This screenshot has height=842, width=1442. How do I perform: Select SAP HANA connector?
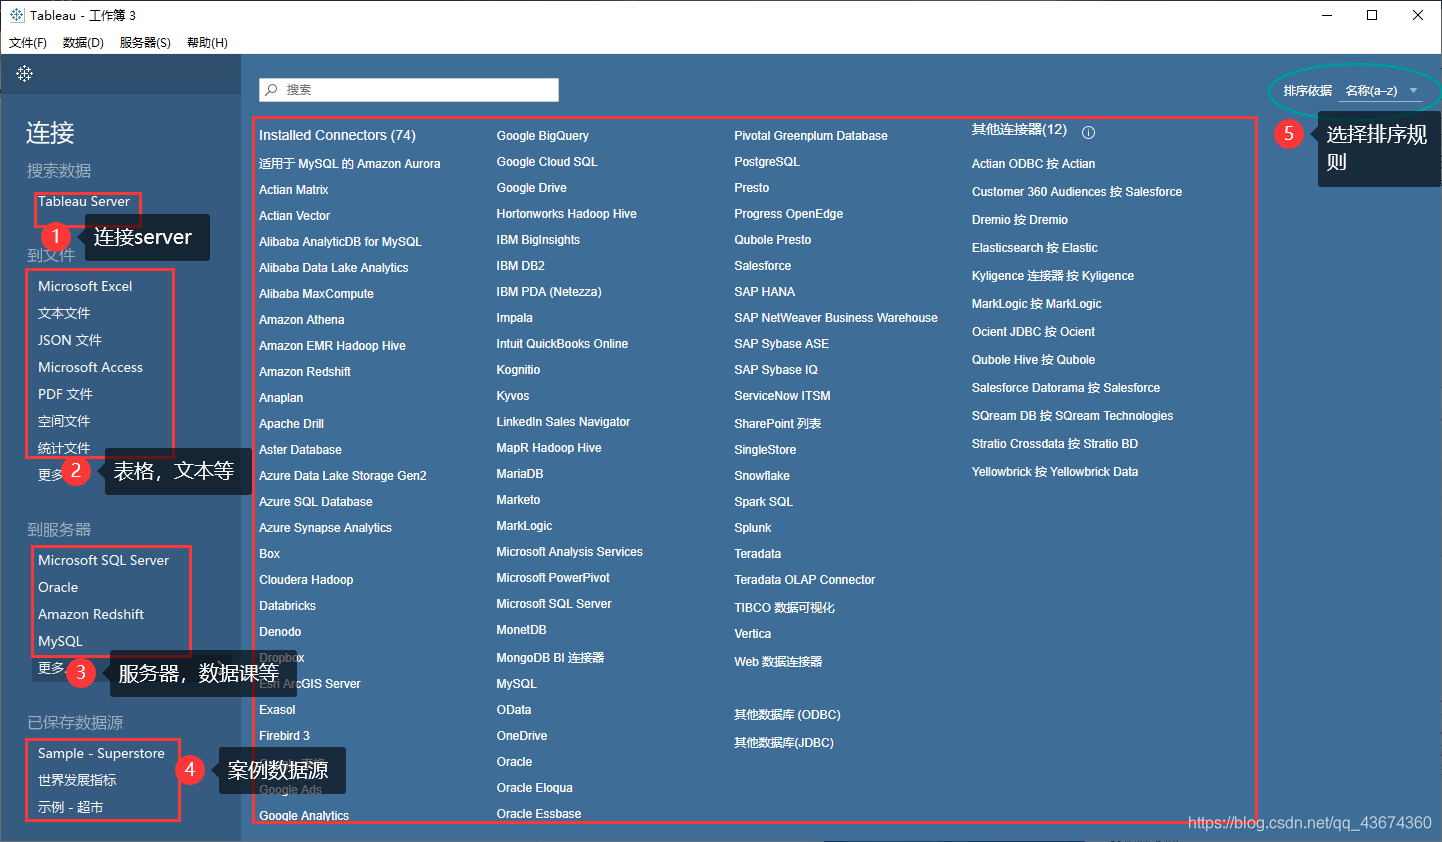pos(765,292)
